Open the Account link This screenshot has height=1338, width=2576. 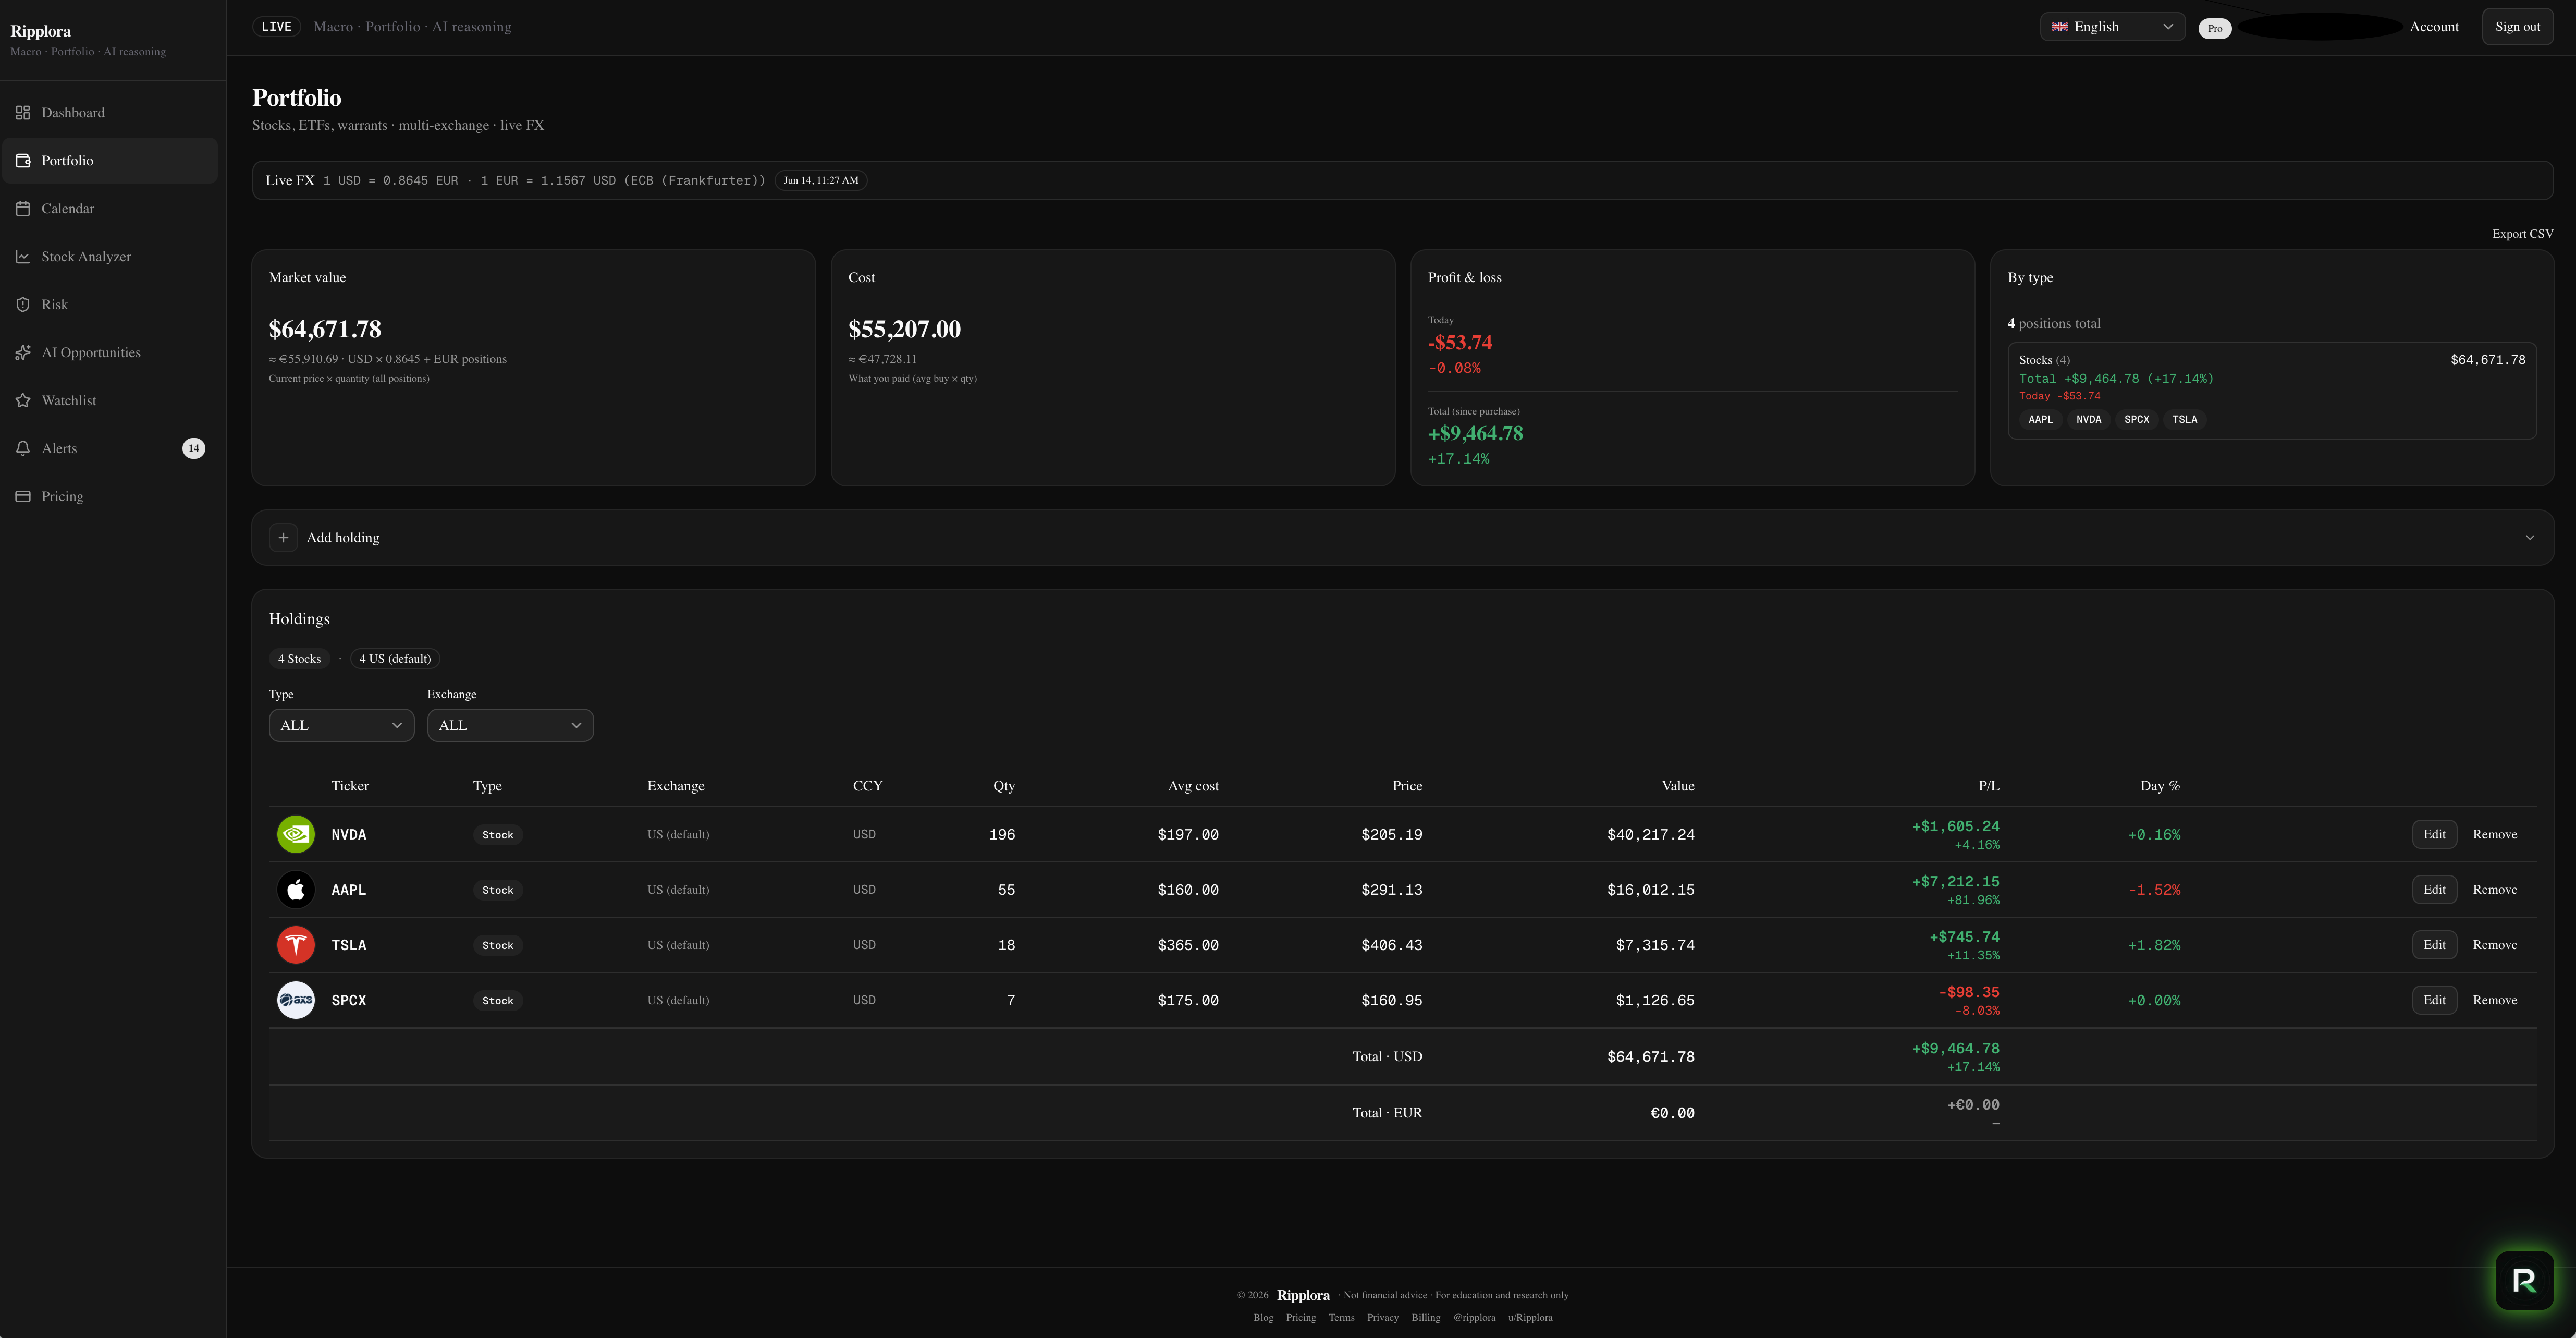click(2434, 27)
